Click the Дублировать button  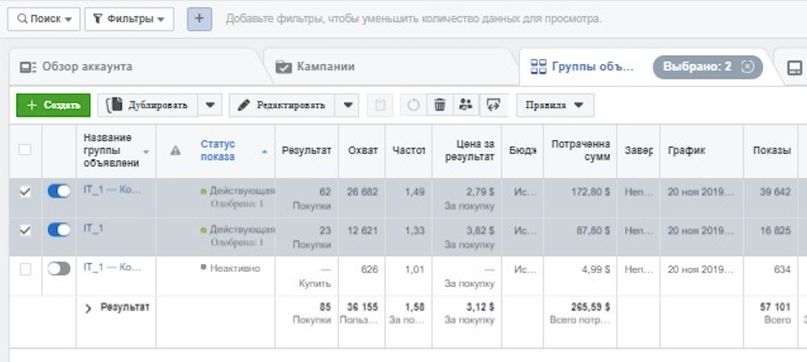point(147,105)
